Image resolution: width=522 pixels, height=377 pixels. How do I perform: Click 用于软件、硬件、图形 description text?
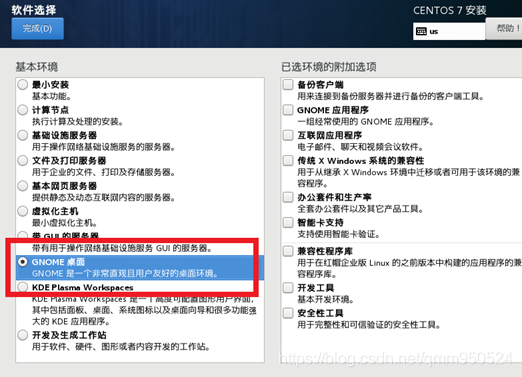(x=121, y=347)
